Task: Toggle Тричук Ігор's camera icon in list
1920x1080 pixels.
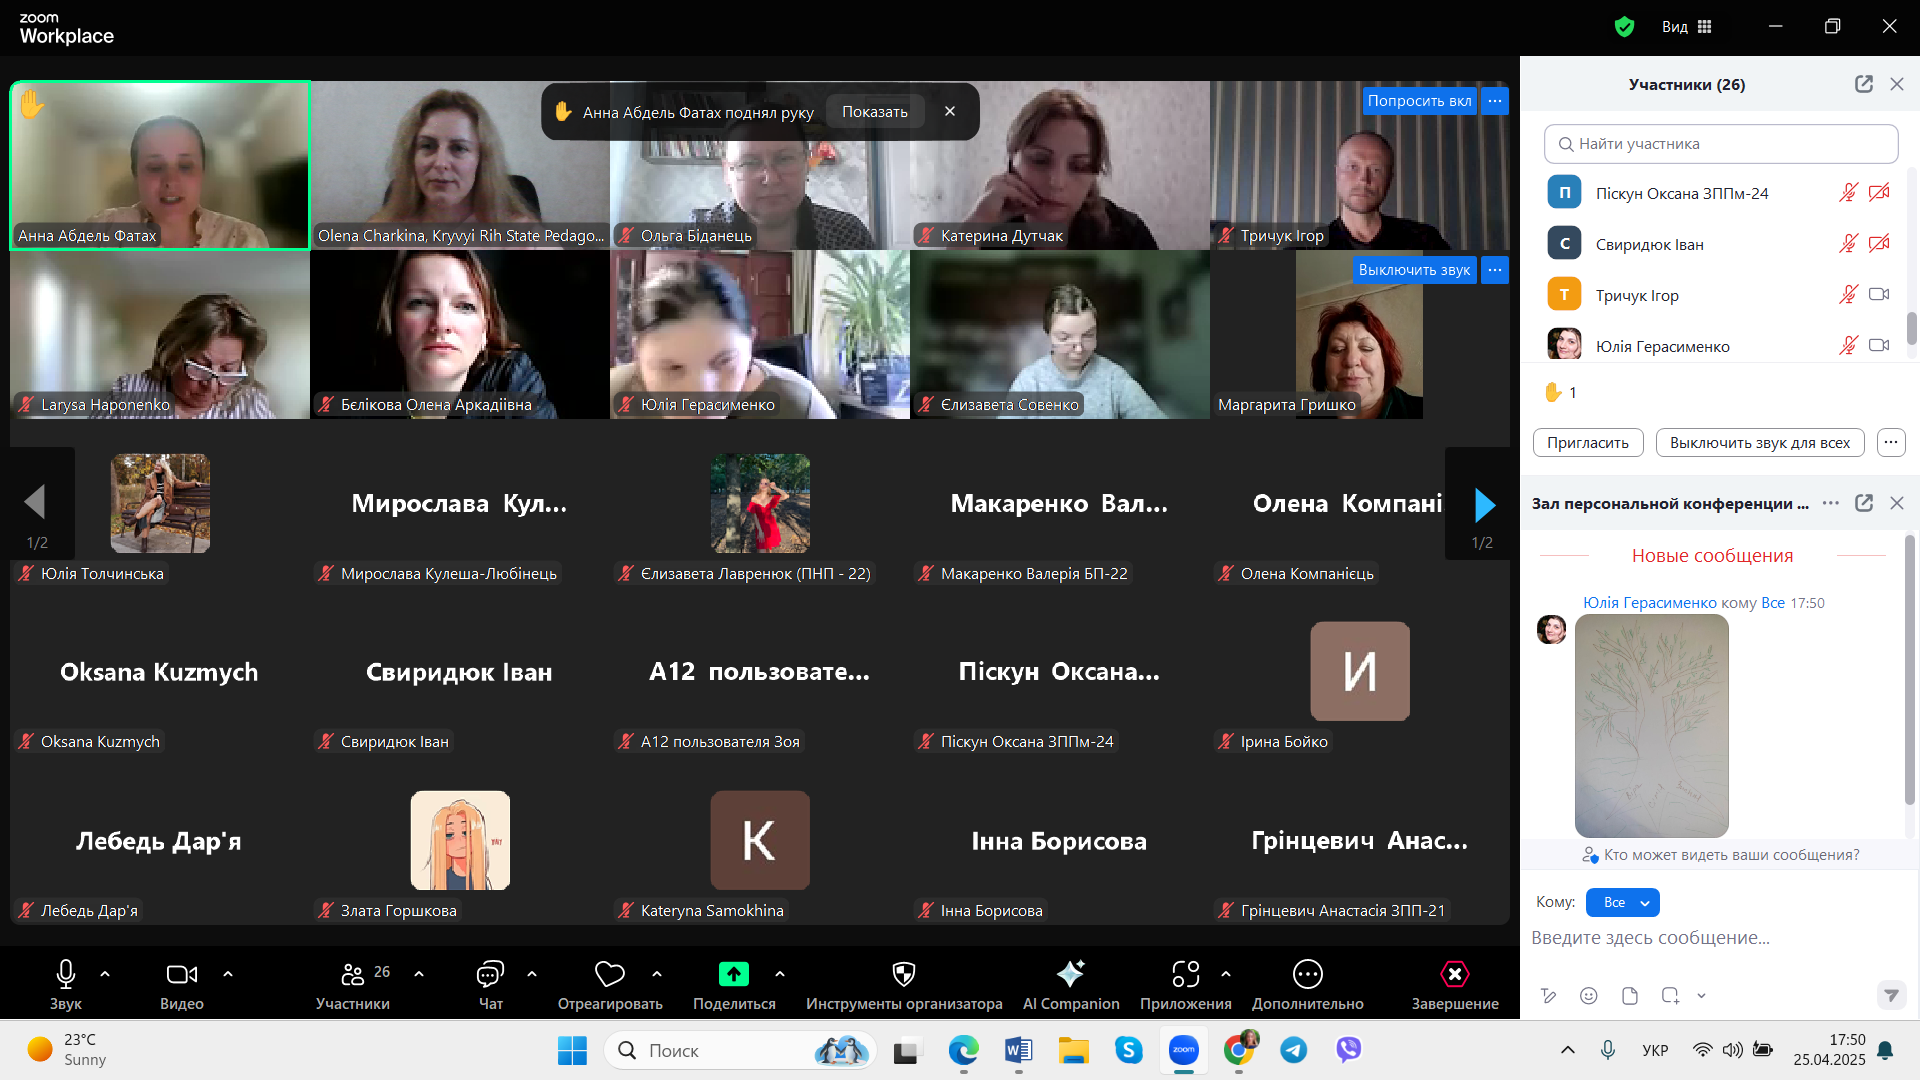Action: point(1878,294)
